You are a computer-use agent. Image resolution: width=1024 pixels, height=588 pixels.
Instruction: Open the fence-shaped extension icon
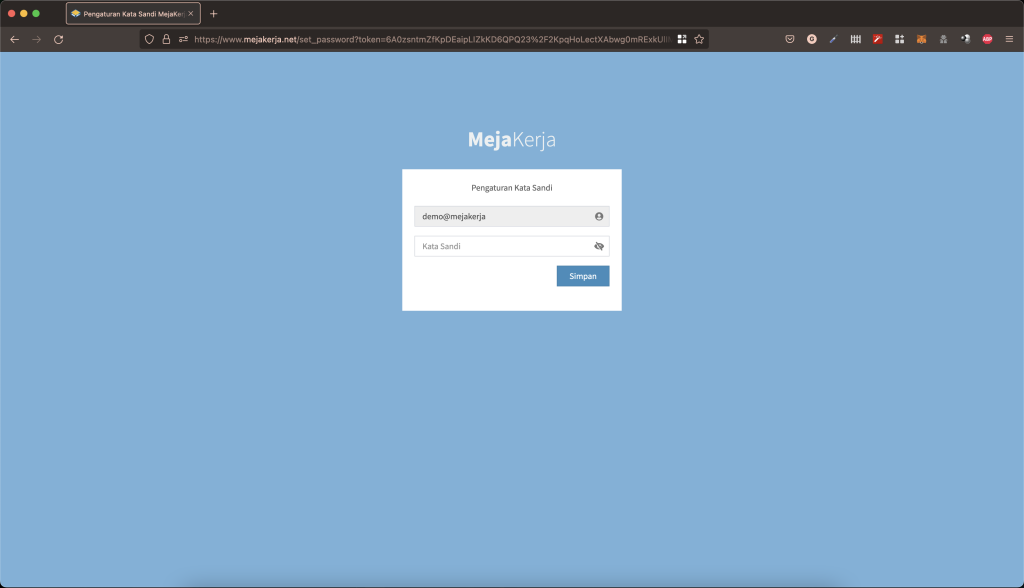856,39
